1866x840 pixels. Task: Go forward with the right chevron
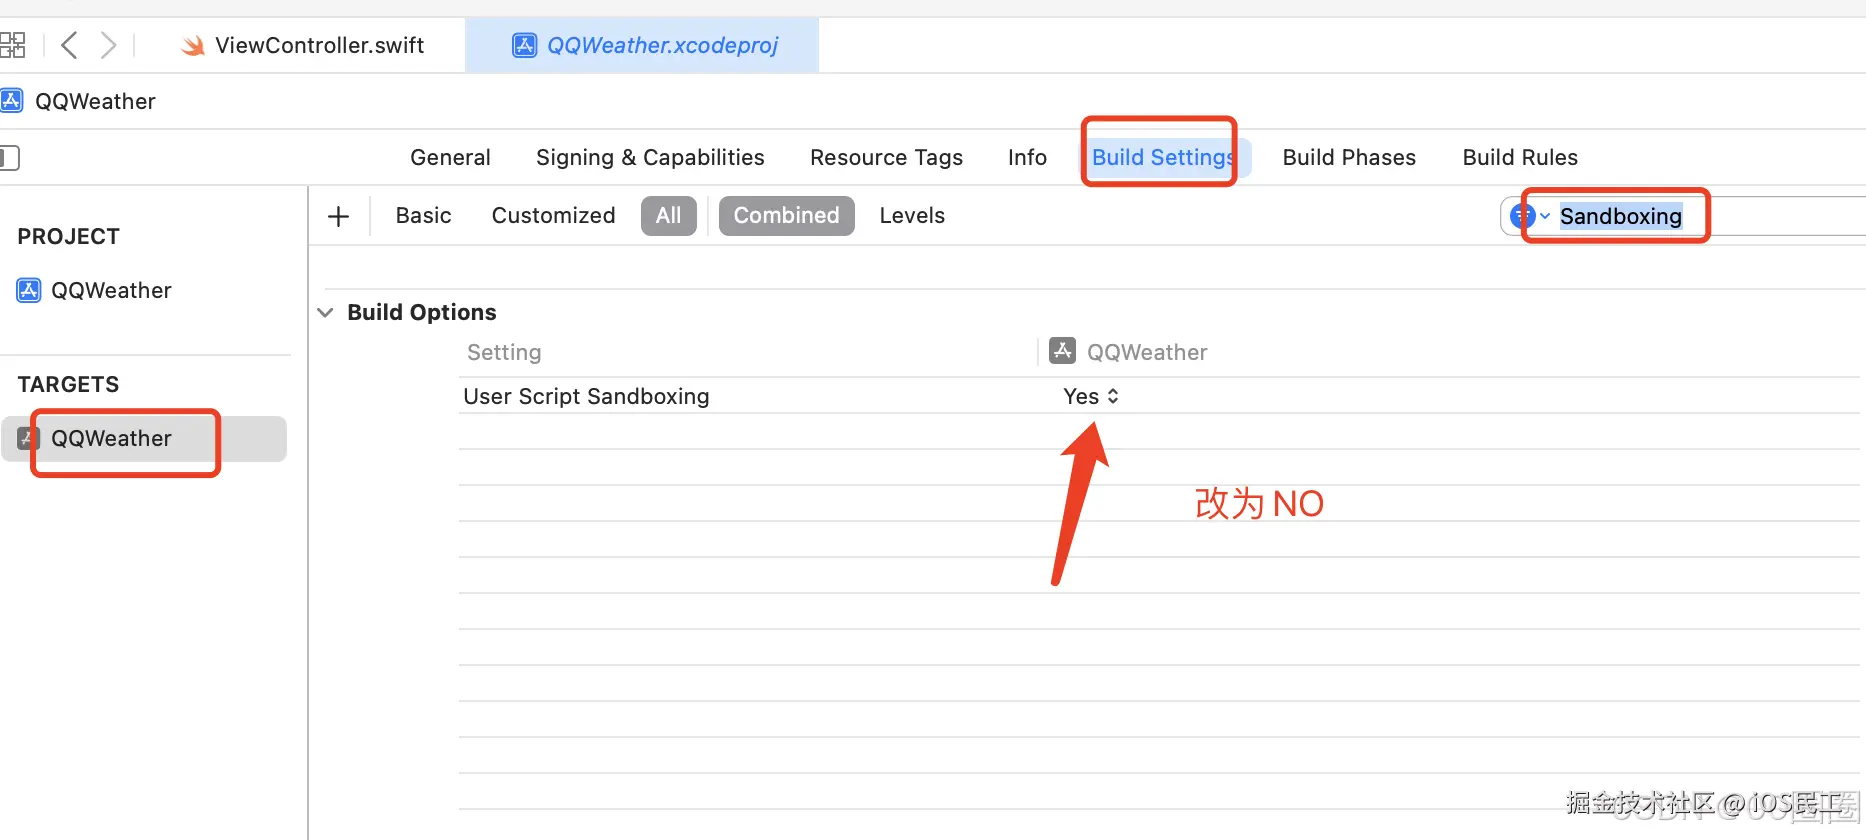(x=108, y=45)
